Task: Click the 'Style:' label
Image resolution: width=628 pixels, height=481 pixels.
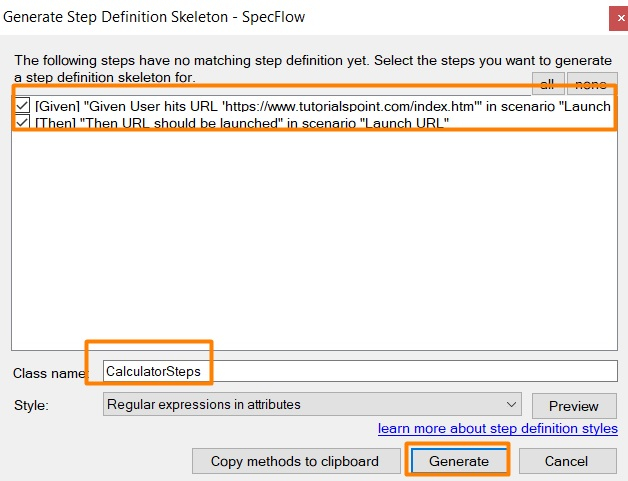Action: [x=31, y=405]
